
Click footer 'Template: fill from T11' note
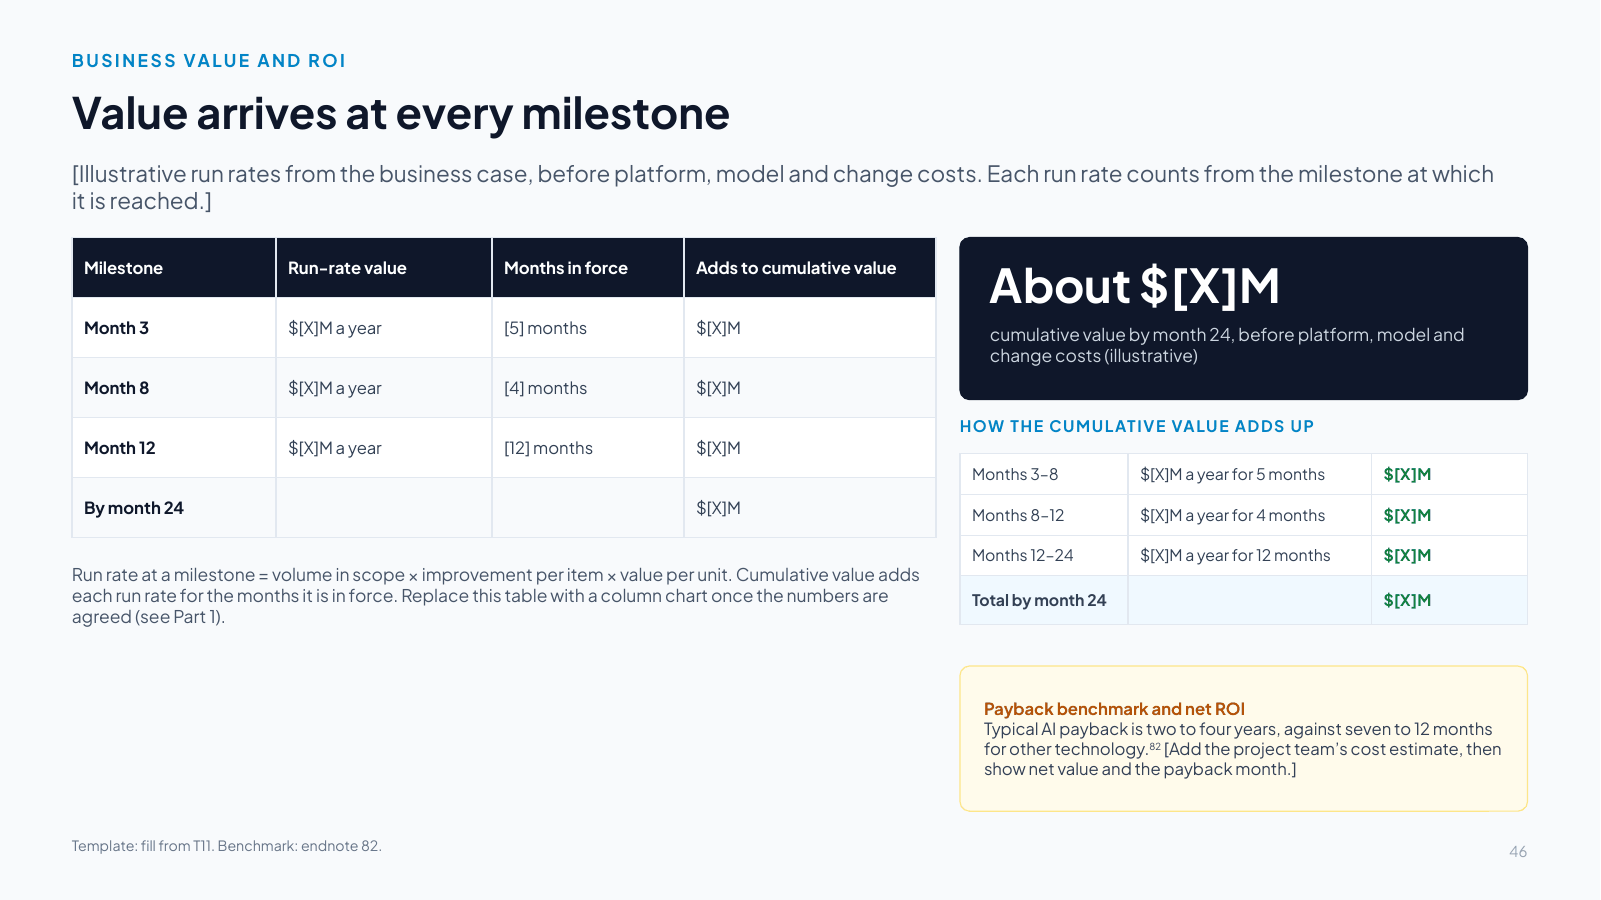(x=227, y=846)
